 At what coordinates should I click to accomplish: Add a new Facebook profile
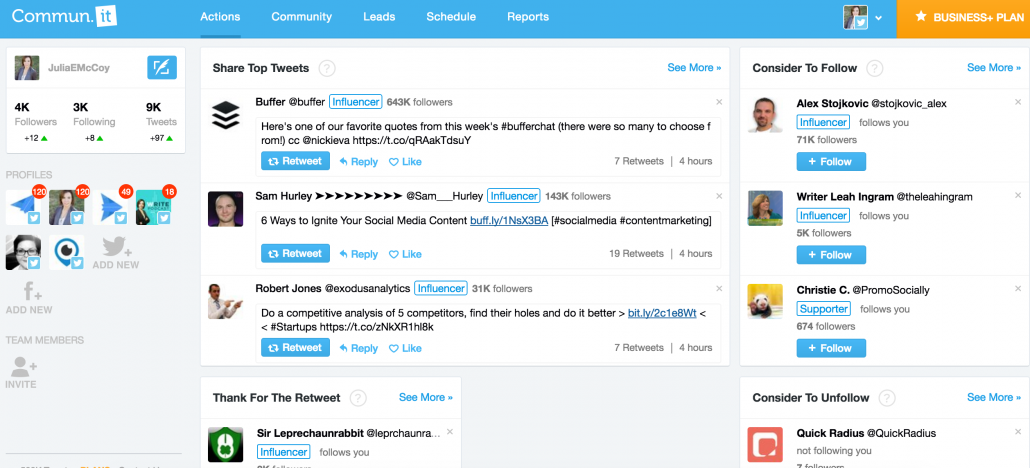click(29, 298)
